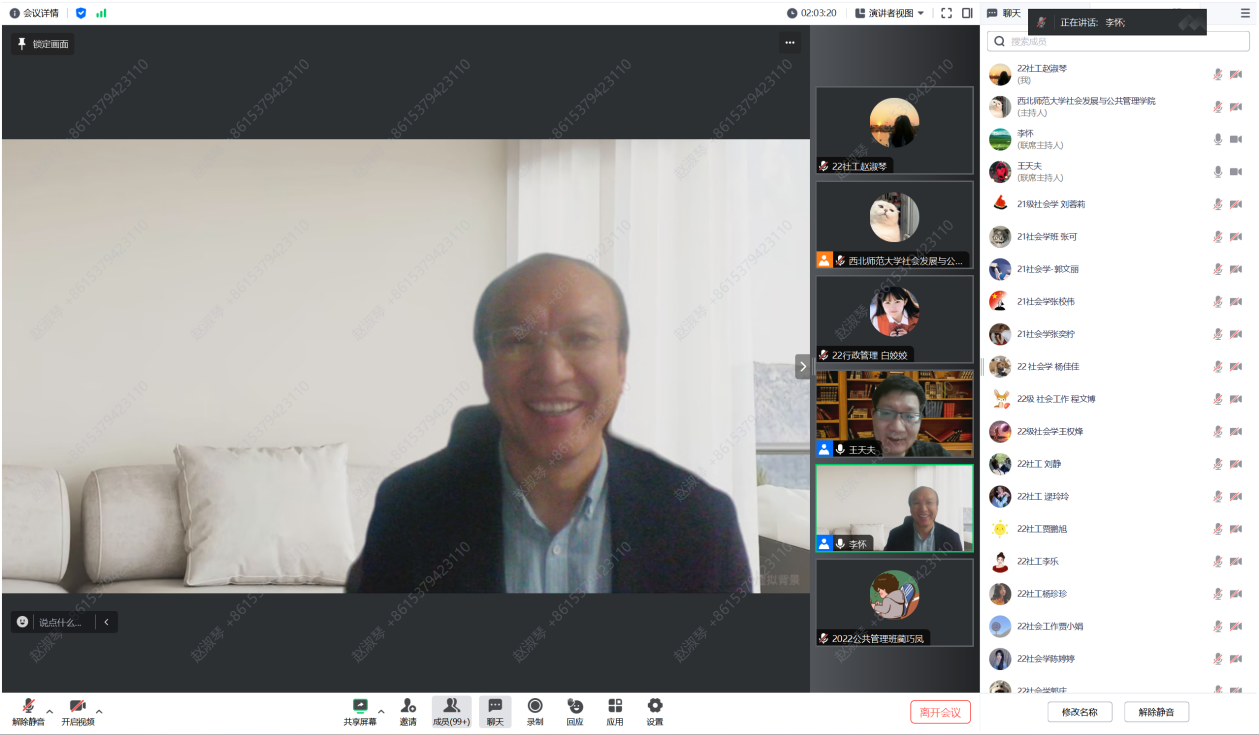Click the Share Screen (共享屏幕) icon
This screenshot has width=1259, height=735.
click(x=360, y=706)
